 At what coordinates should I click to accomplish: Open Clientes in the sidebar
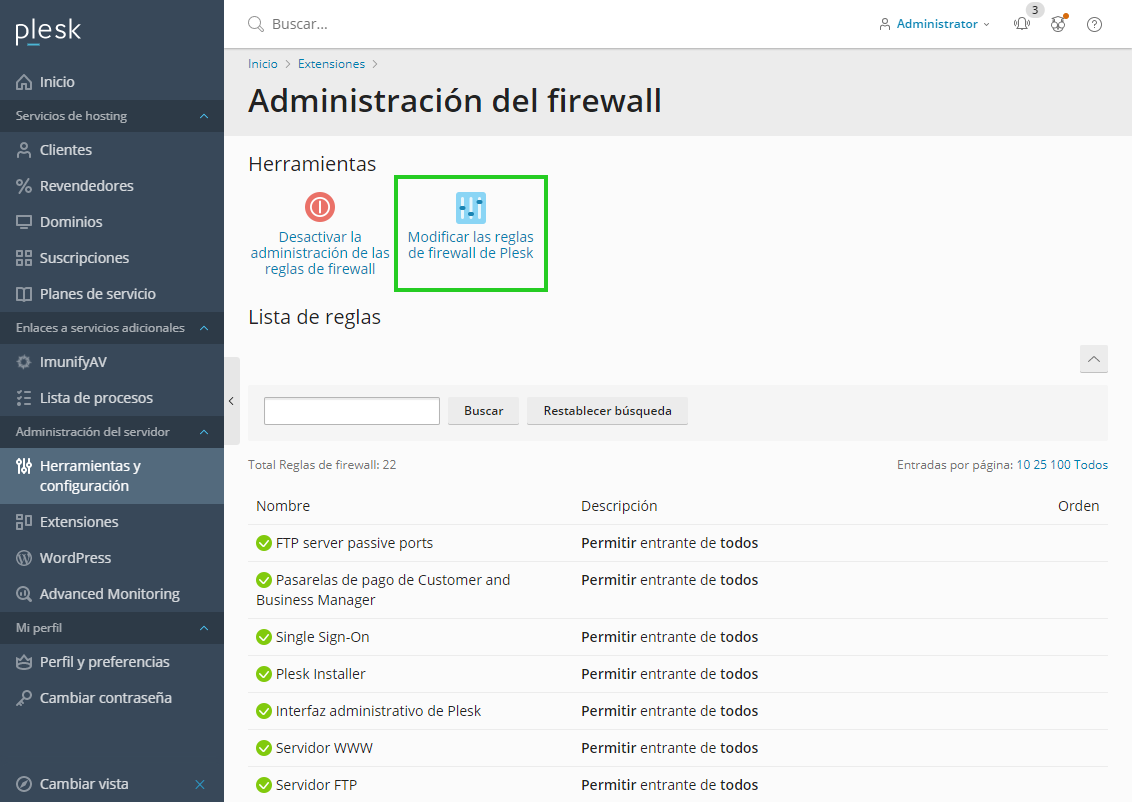pyautogui.click(x=66, y=150)
